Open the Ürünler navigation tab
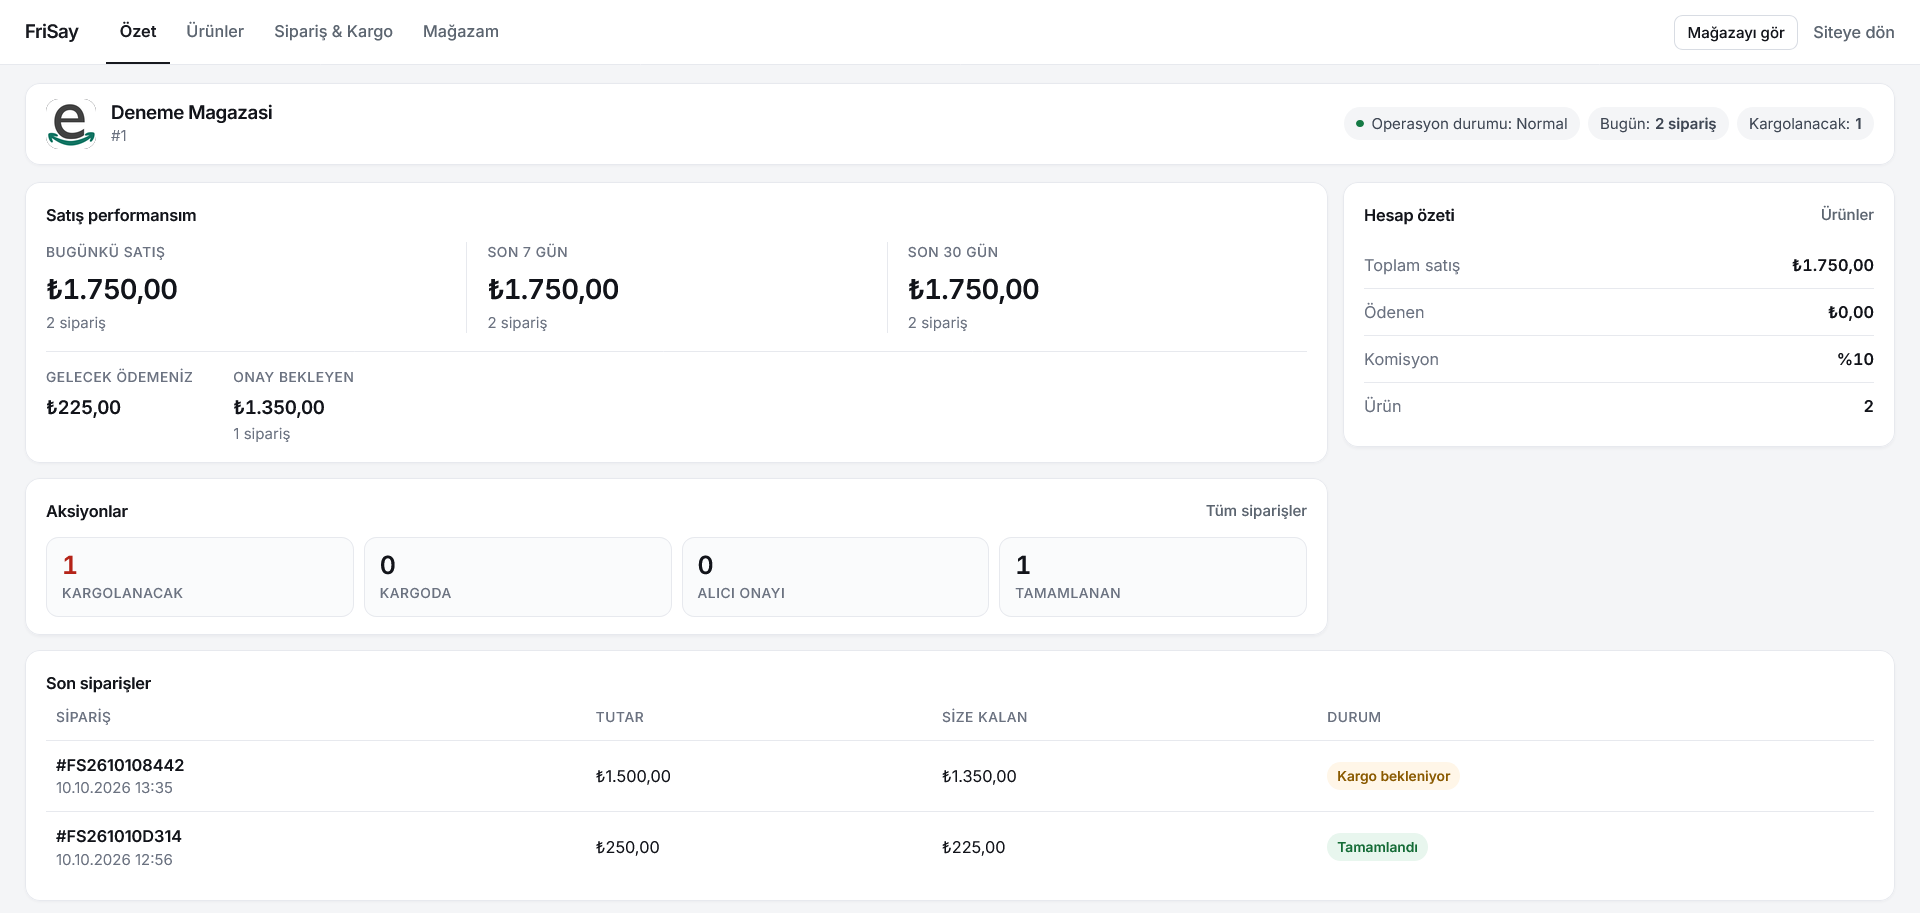This screenshot has height=913, width=1920. click(215, 32)
